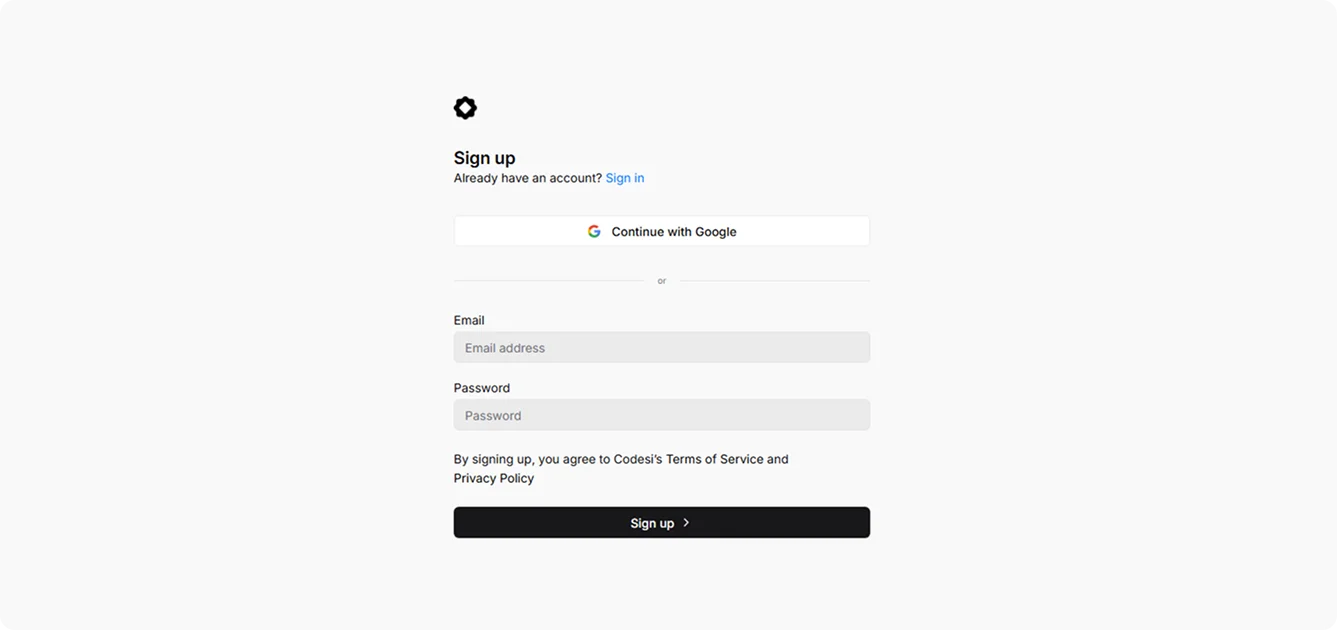Click the "Already have an account?" text
The width and height of the screenshot is (1337, 630).
click(528, 178)
